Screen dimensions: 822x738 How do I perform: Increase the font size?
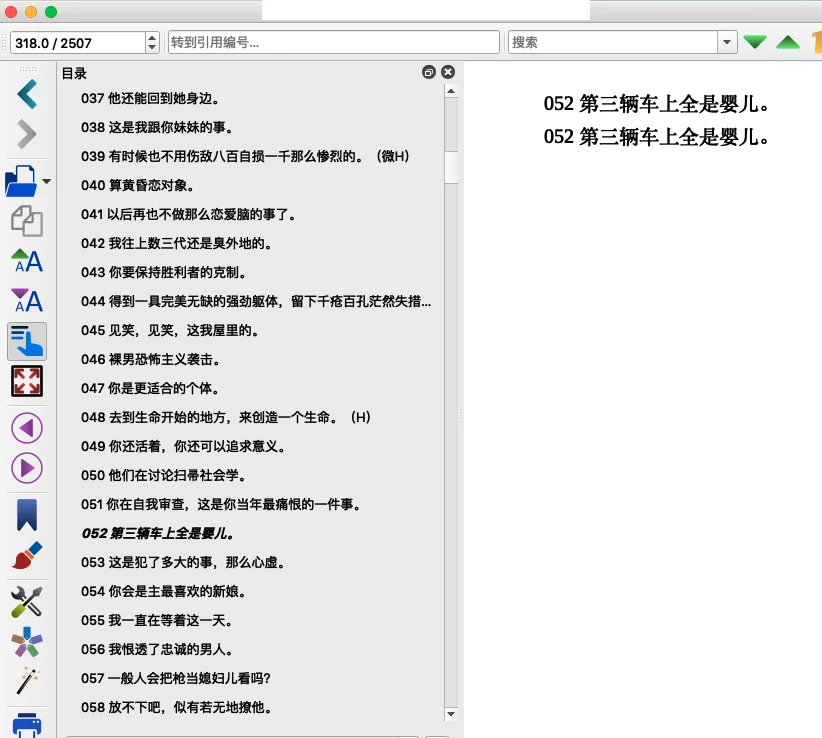(27, 261)
